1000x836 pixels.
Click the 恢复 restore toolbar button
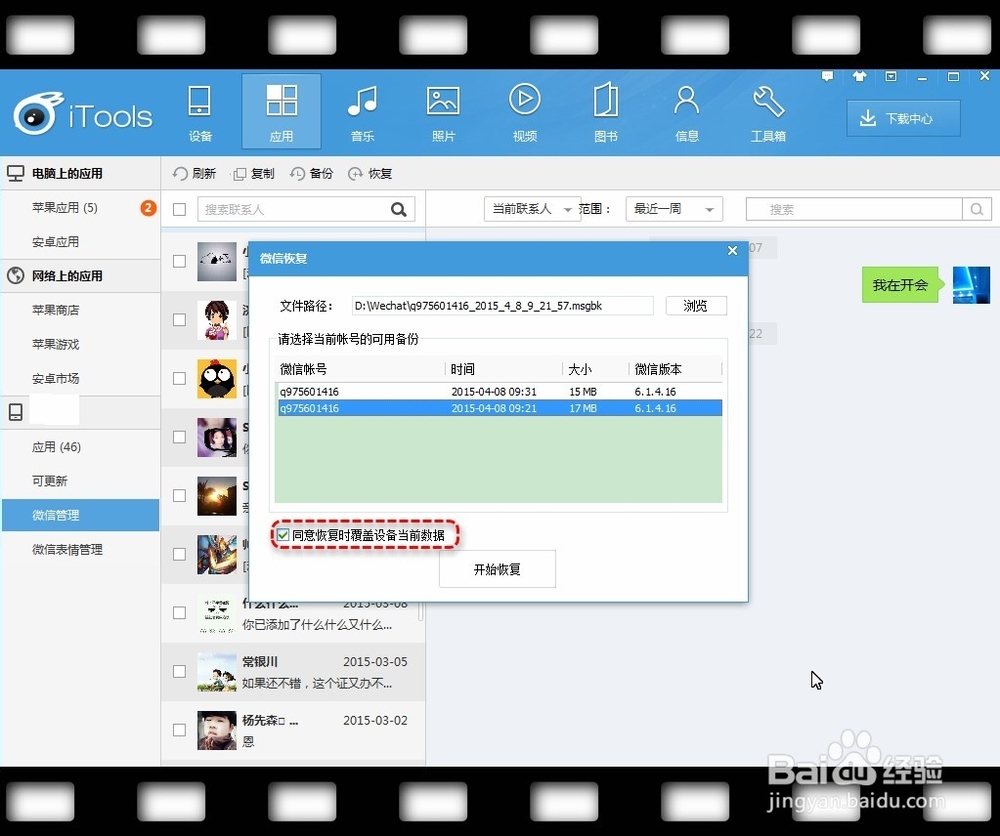pos(370,173)
